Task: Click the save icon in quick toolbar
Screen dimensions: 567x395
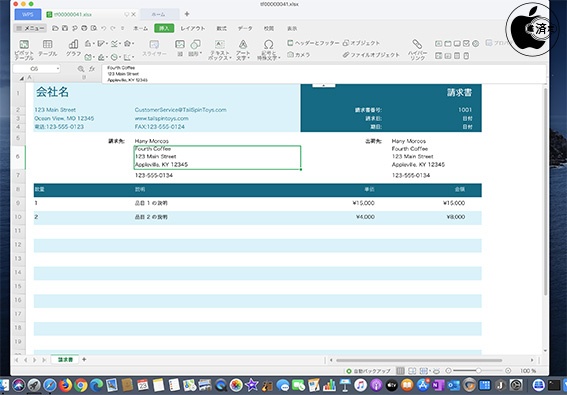Action: [x=65, y=28]
